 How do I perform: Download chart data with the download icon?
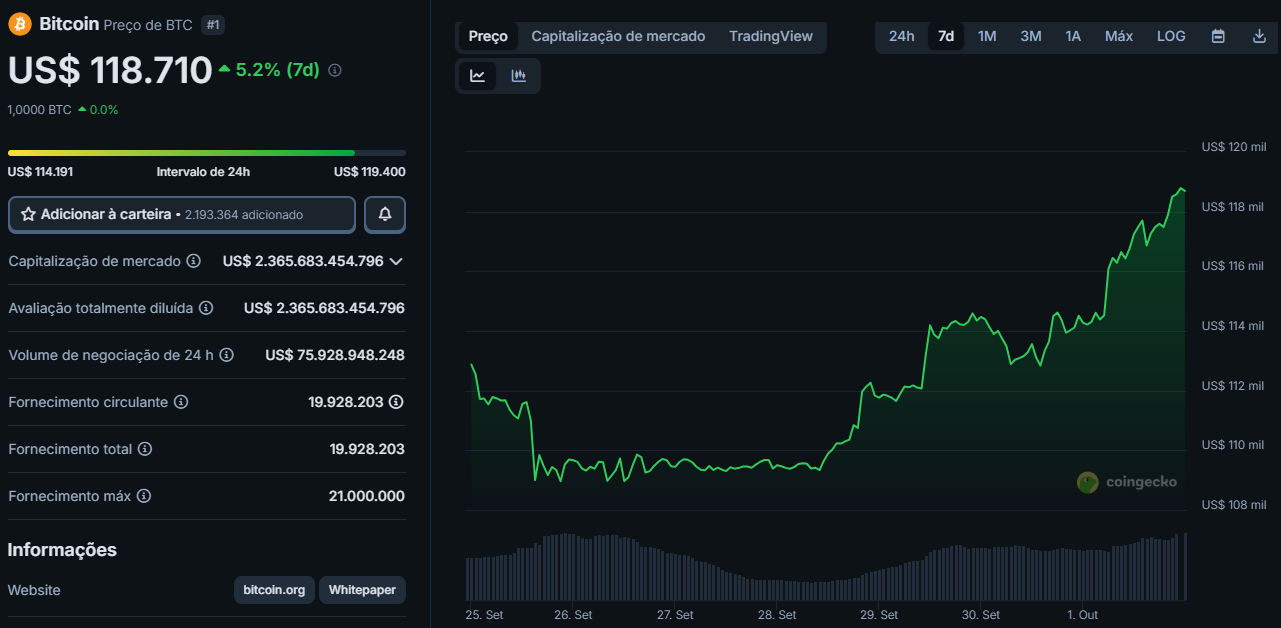click(1259, 36)
